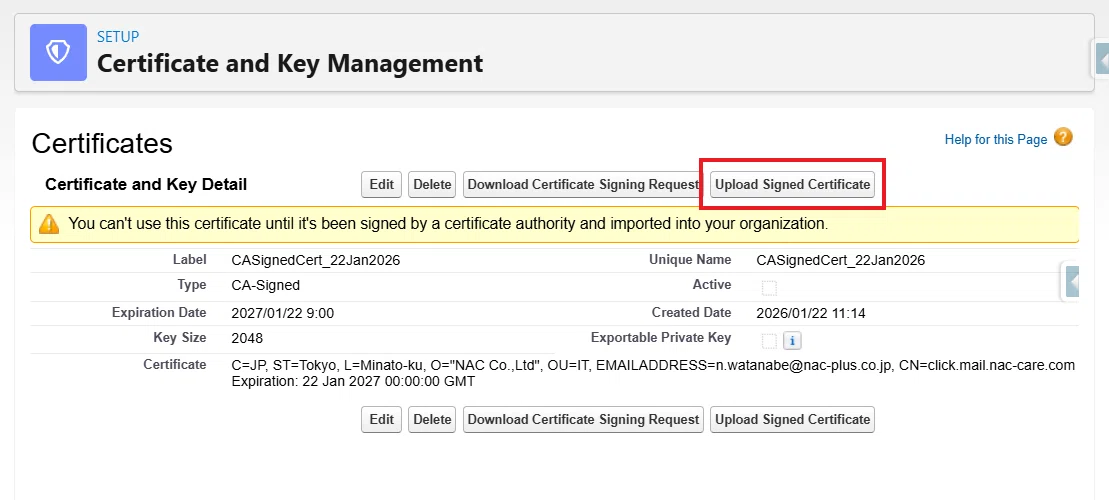Click the bottom Edit button
Image resolution: width=1109 pixels, height=500 pixels.
click(x=381, y=419)
